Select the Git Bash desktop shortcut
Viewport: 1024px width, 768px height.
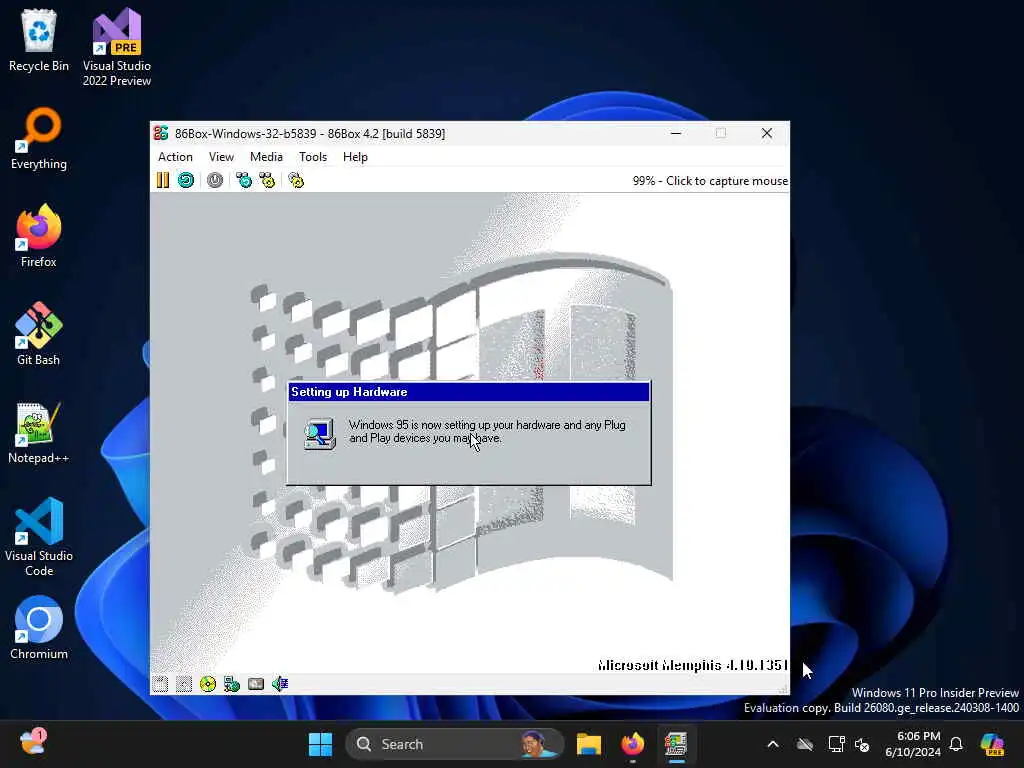(39, 334)
